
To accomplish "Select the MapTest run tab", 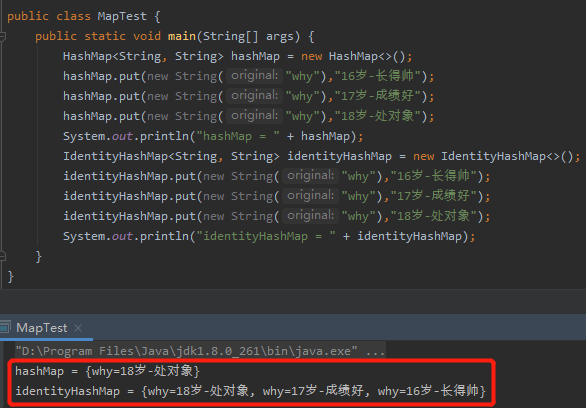I will 41,328.
